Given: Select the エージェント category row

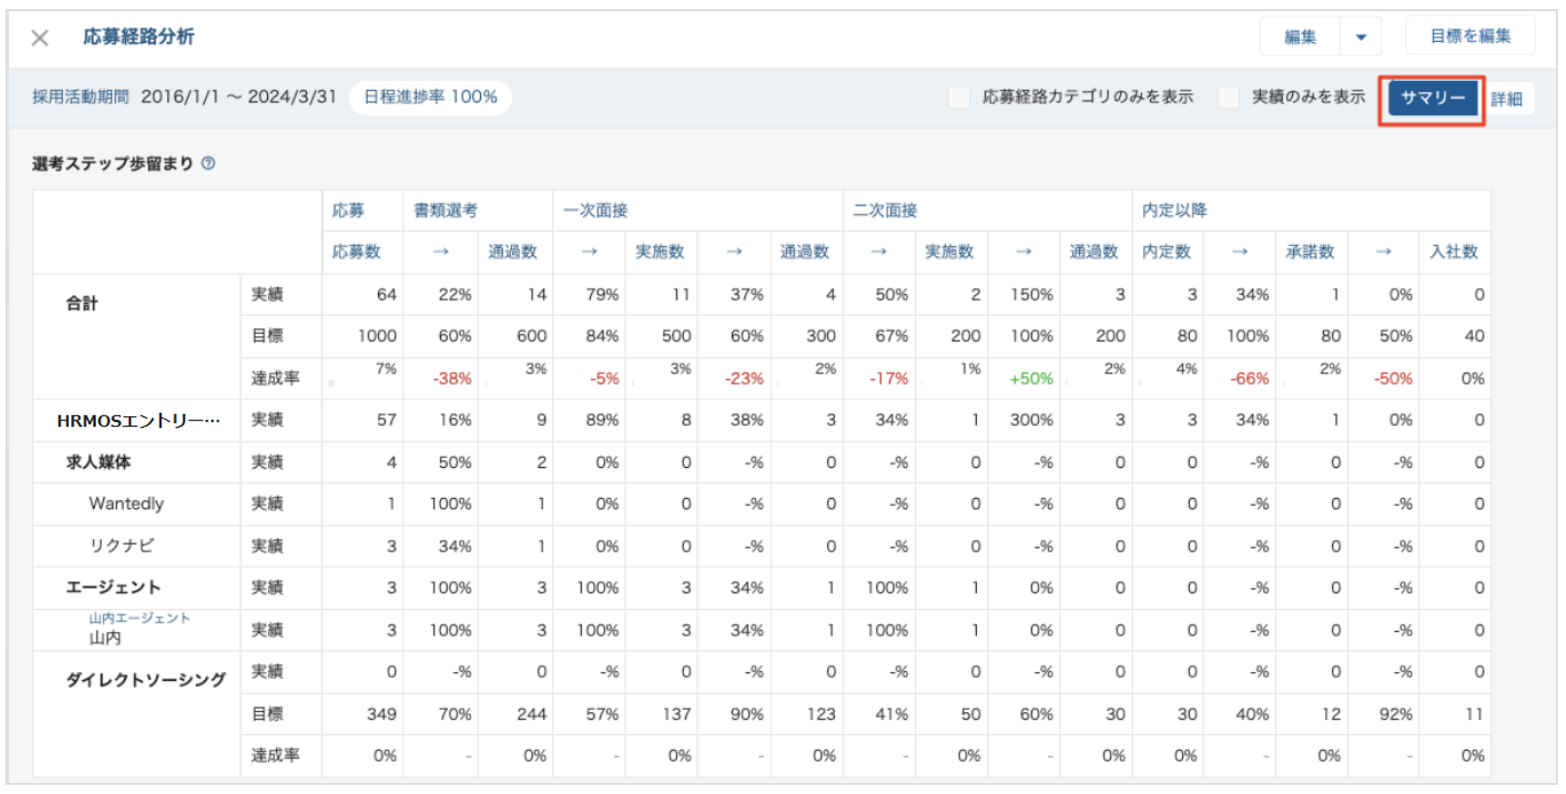Looking at the screenshot, I should coord(113,587).
